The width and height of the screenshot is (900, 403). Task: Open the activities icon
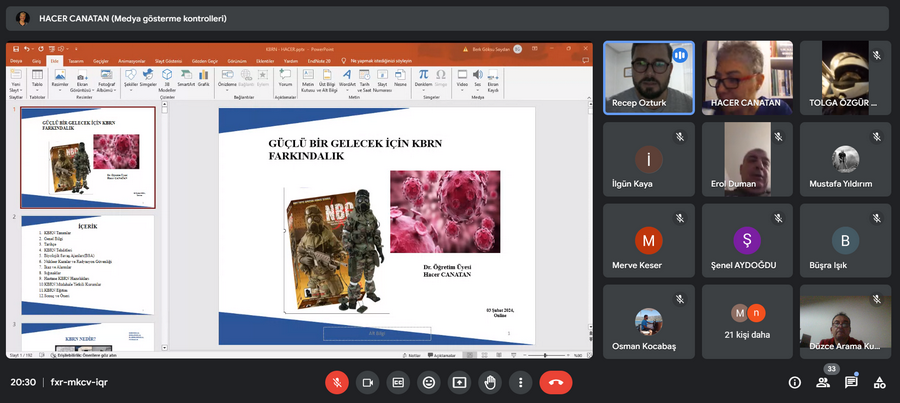pos(879,382)
